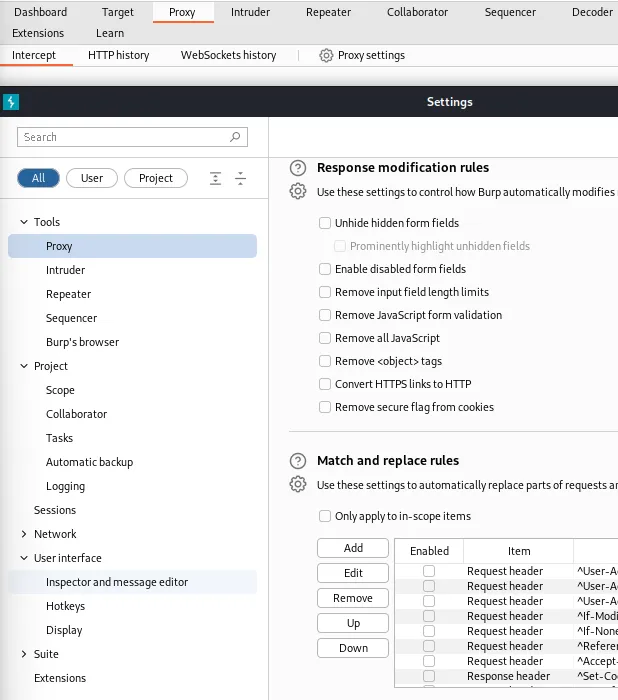
Task: Click the Add rule button
Action: 353,548
